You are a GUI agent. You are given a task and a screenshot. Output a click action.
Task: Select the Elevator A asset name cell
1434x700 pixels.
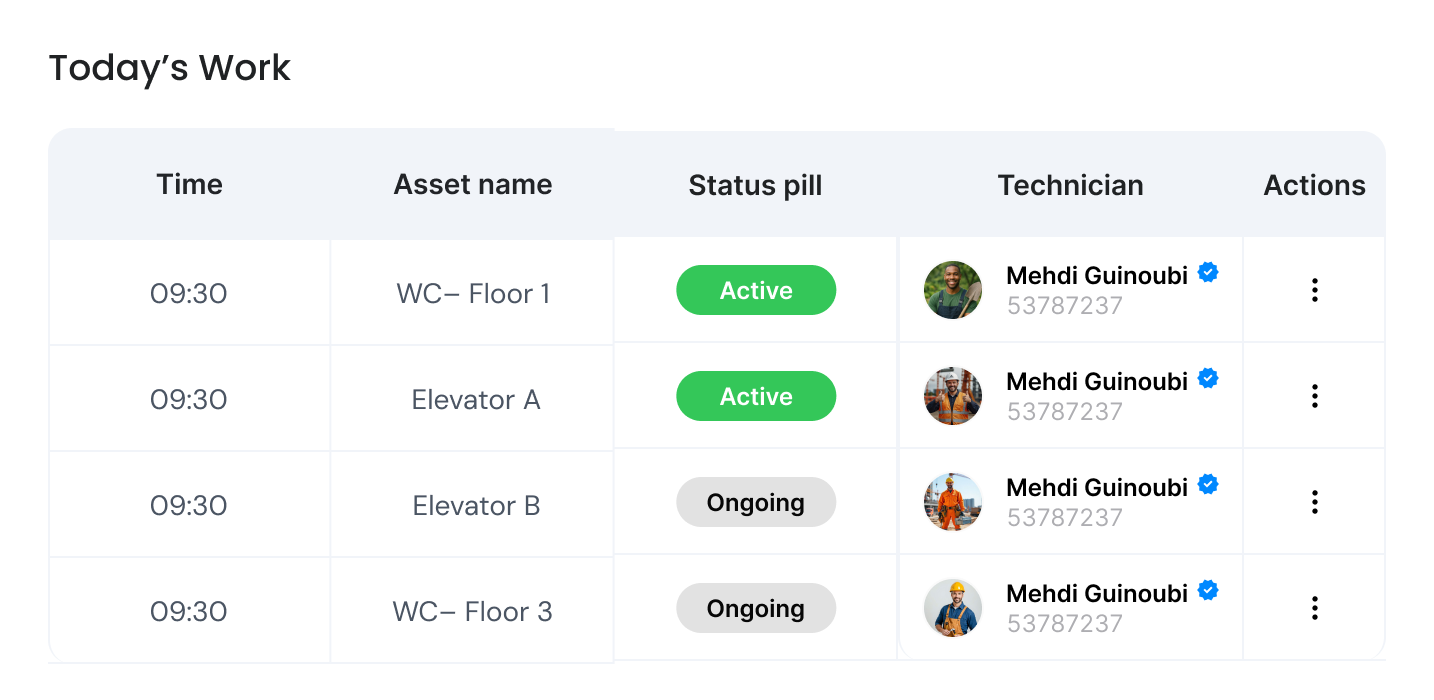[475, 400]
